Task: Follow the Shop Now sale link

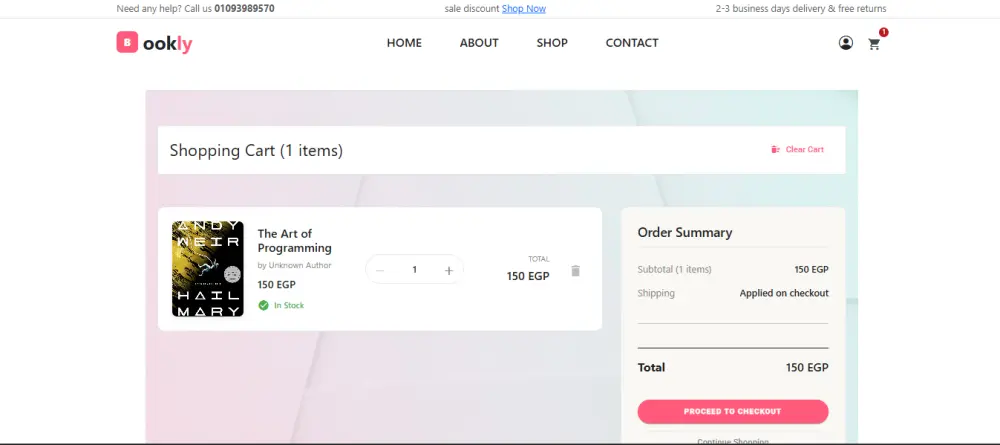Action: [524, 9]
